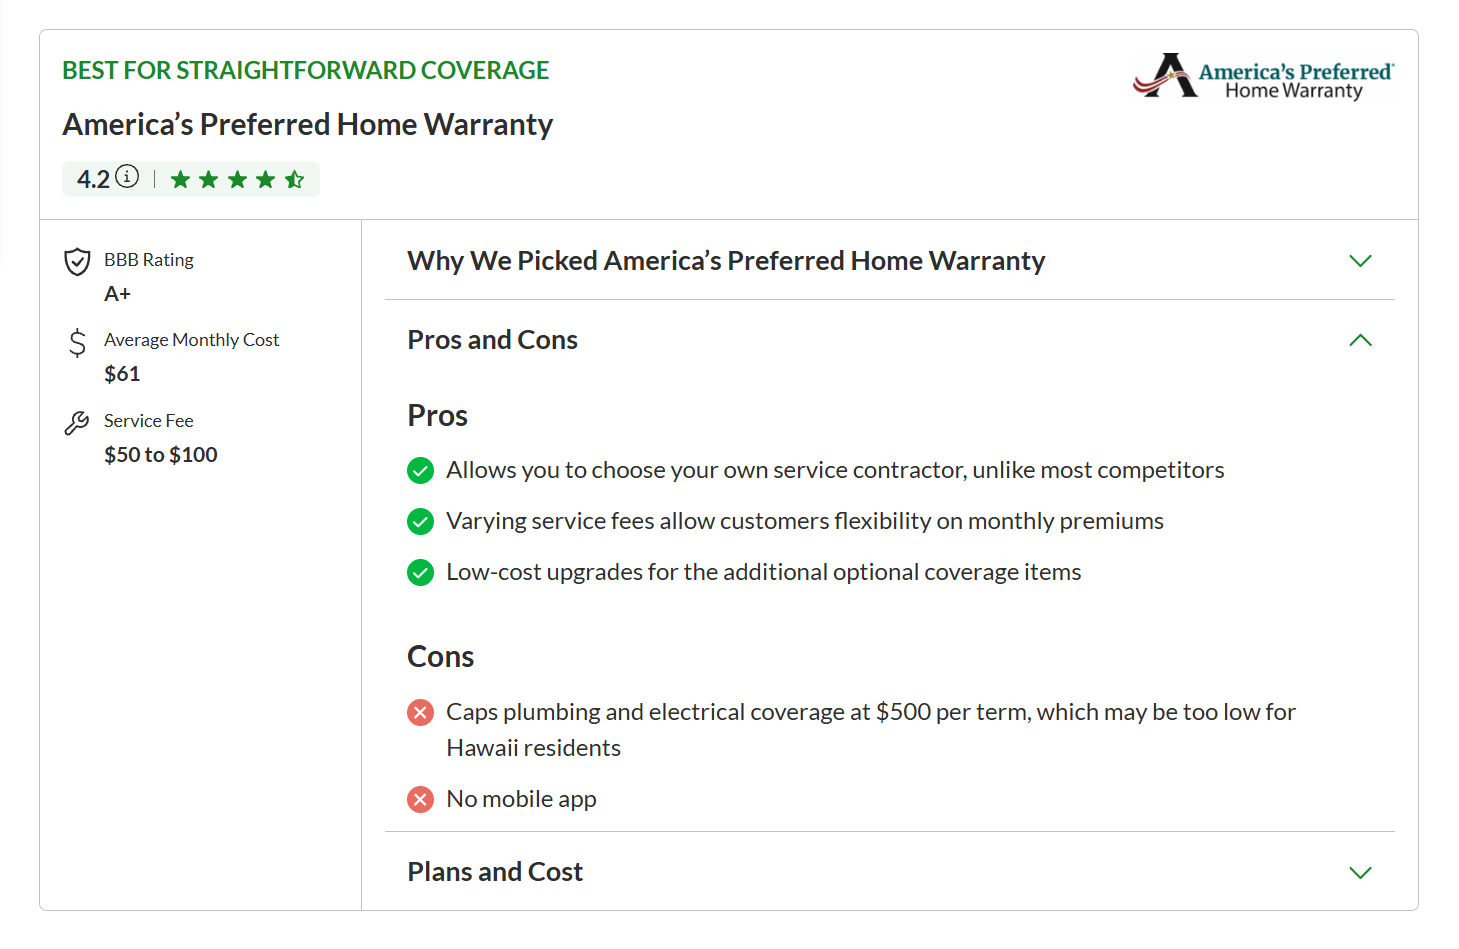Image resolution: width=1459 pixels, height=949 pixels.
Task: Click the red X beside plumbing coverage cap
Action: 421,712
